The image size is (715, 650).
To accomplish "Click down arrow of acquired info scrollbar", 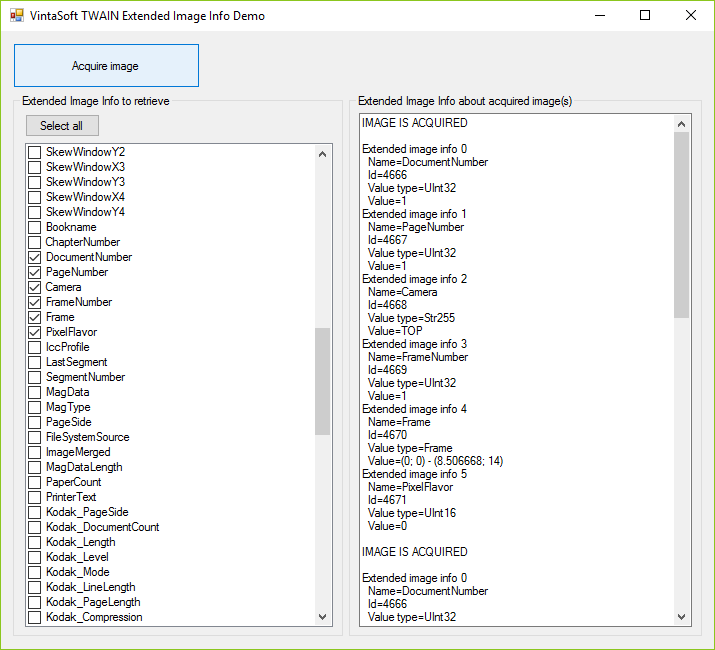I will pos(682,617).
